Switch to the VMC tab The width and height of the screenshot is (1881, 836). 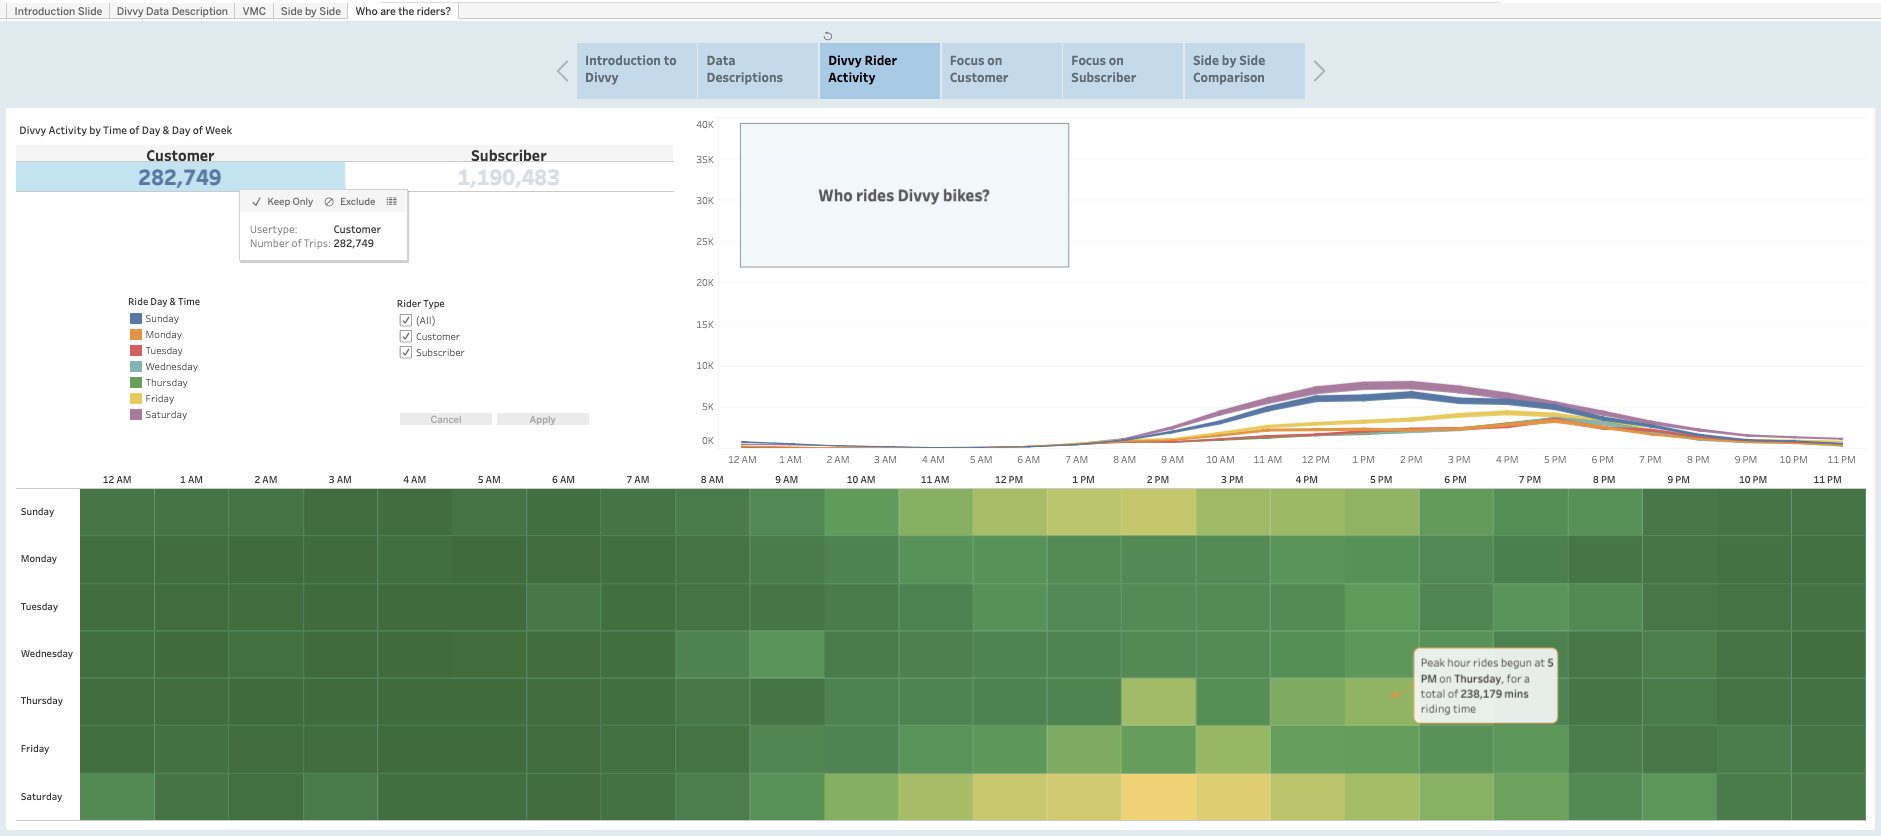pos(254,11)
